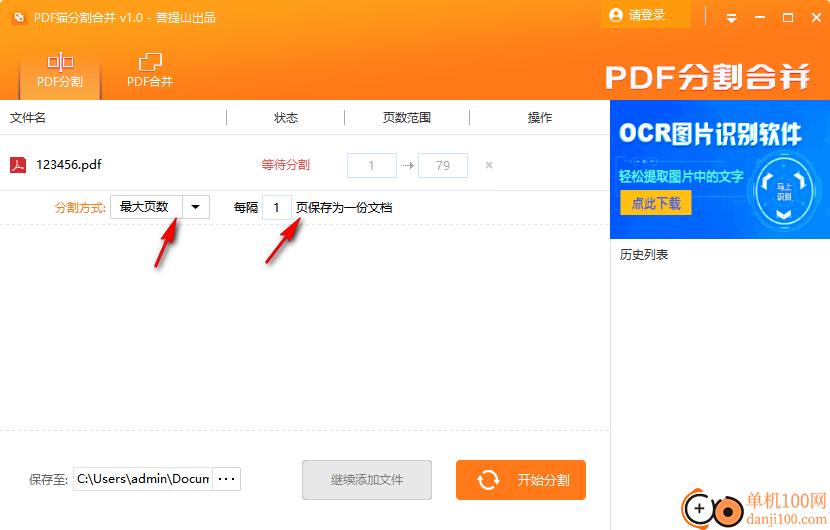Viewport: 830px width, 530px height.
Task: Switch to the PDF合并 tab
Action: click(150, 71)
